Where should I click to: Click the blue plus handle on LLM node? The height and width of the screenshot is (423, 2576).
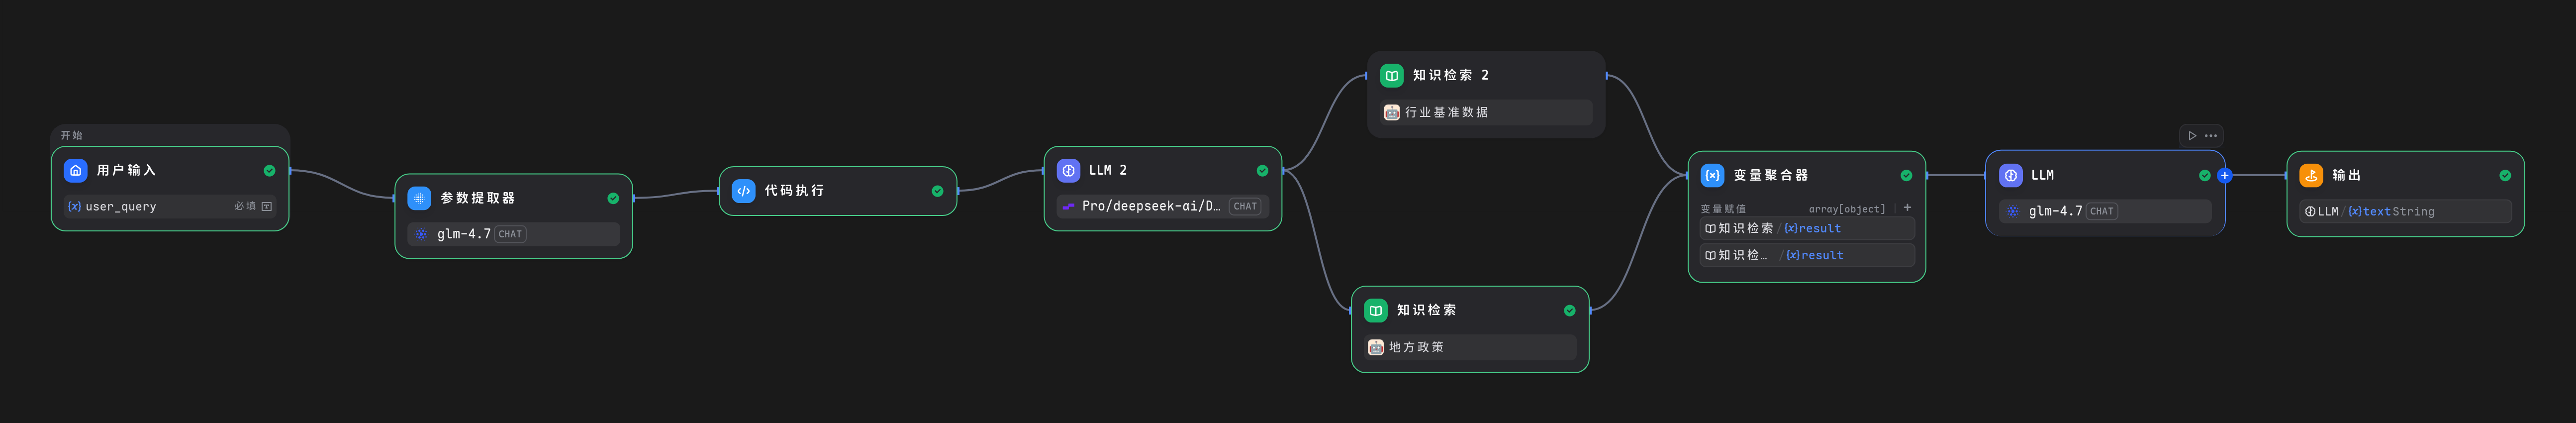[x=2224, y=176]
